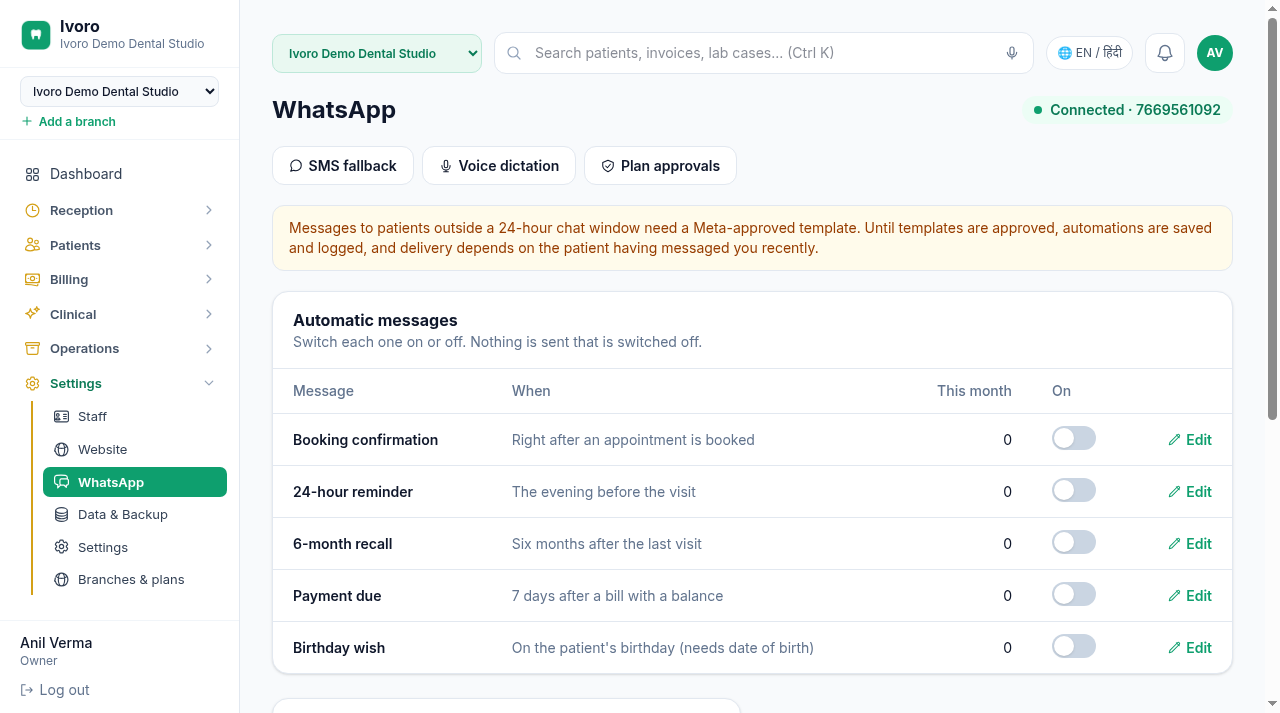Viewport: 1280px width, 713px height.
Task: Open the Settings sub-item under Settings
Action: [x=135, y=547]
